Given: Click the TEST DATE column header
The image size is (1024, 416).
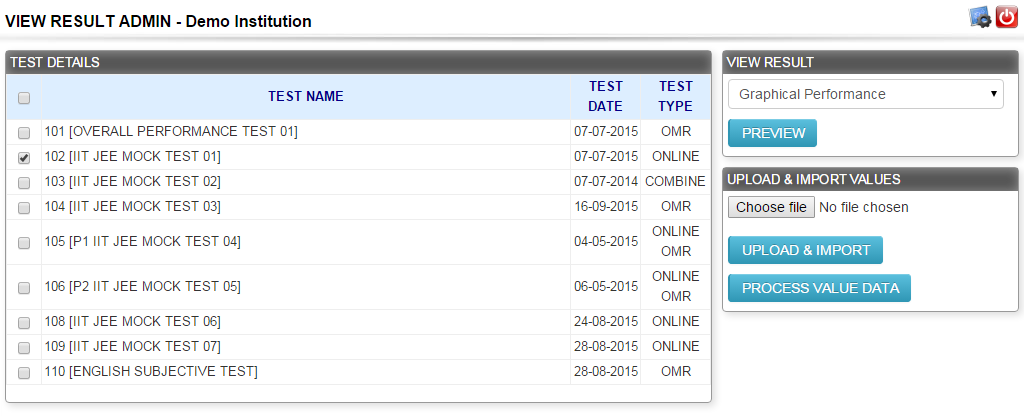Looking at the screenshot, I should (605, 97).
